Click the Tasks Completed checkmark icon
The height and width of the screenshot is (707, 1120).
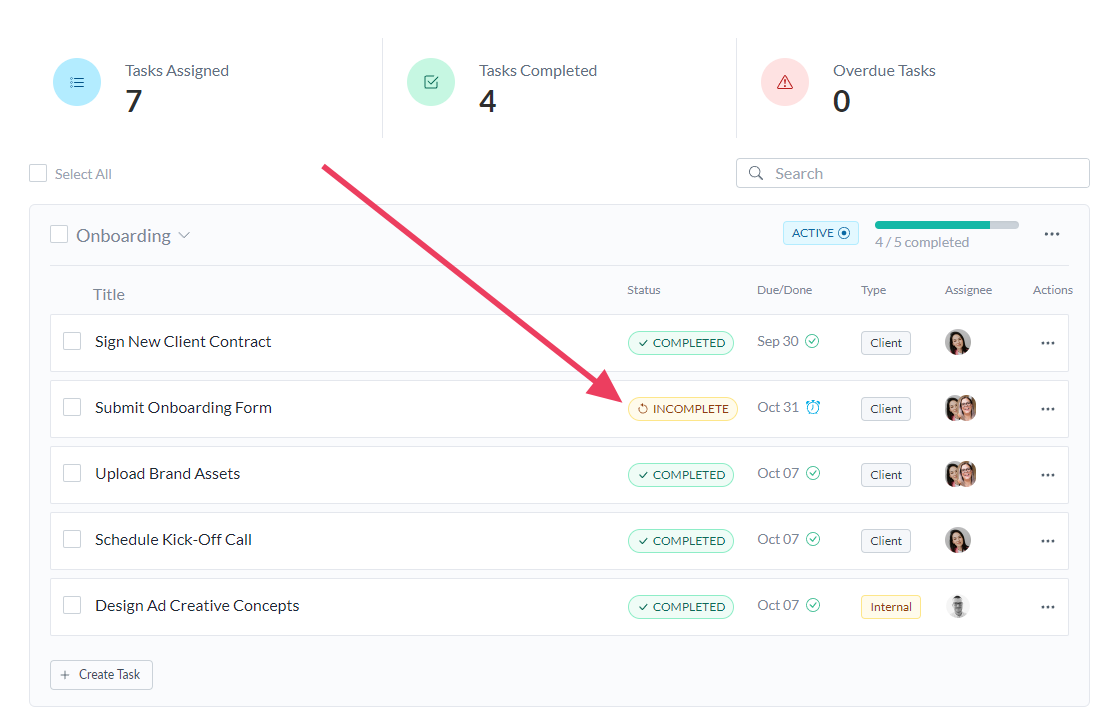tap(431, 82)
